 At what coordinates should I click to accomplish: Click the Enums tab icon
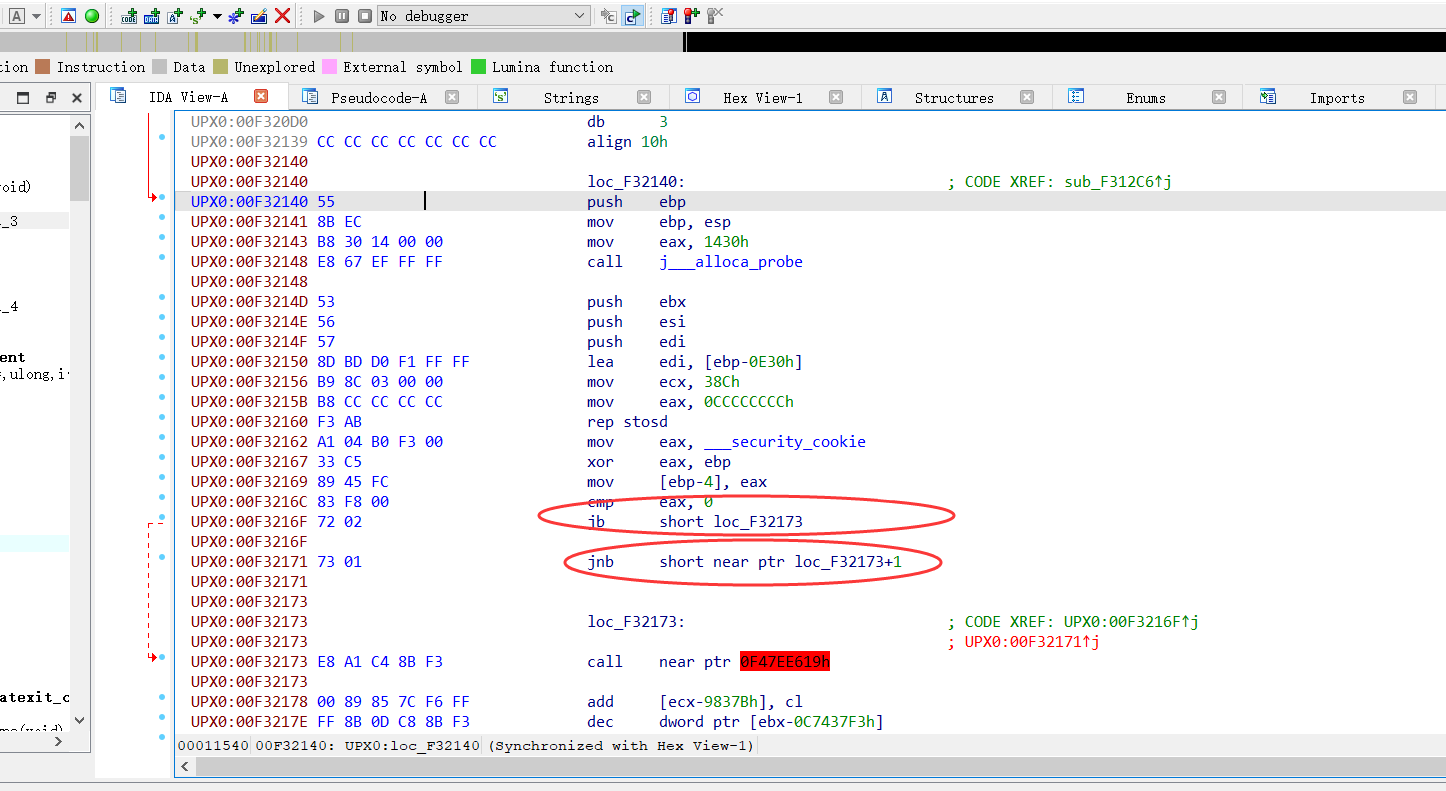point(1076,96)
